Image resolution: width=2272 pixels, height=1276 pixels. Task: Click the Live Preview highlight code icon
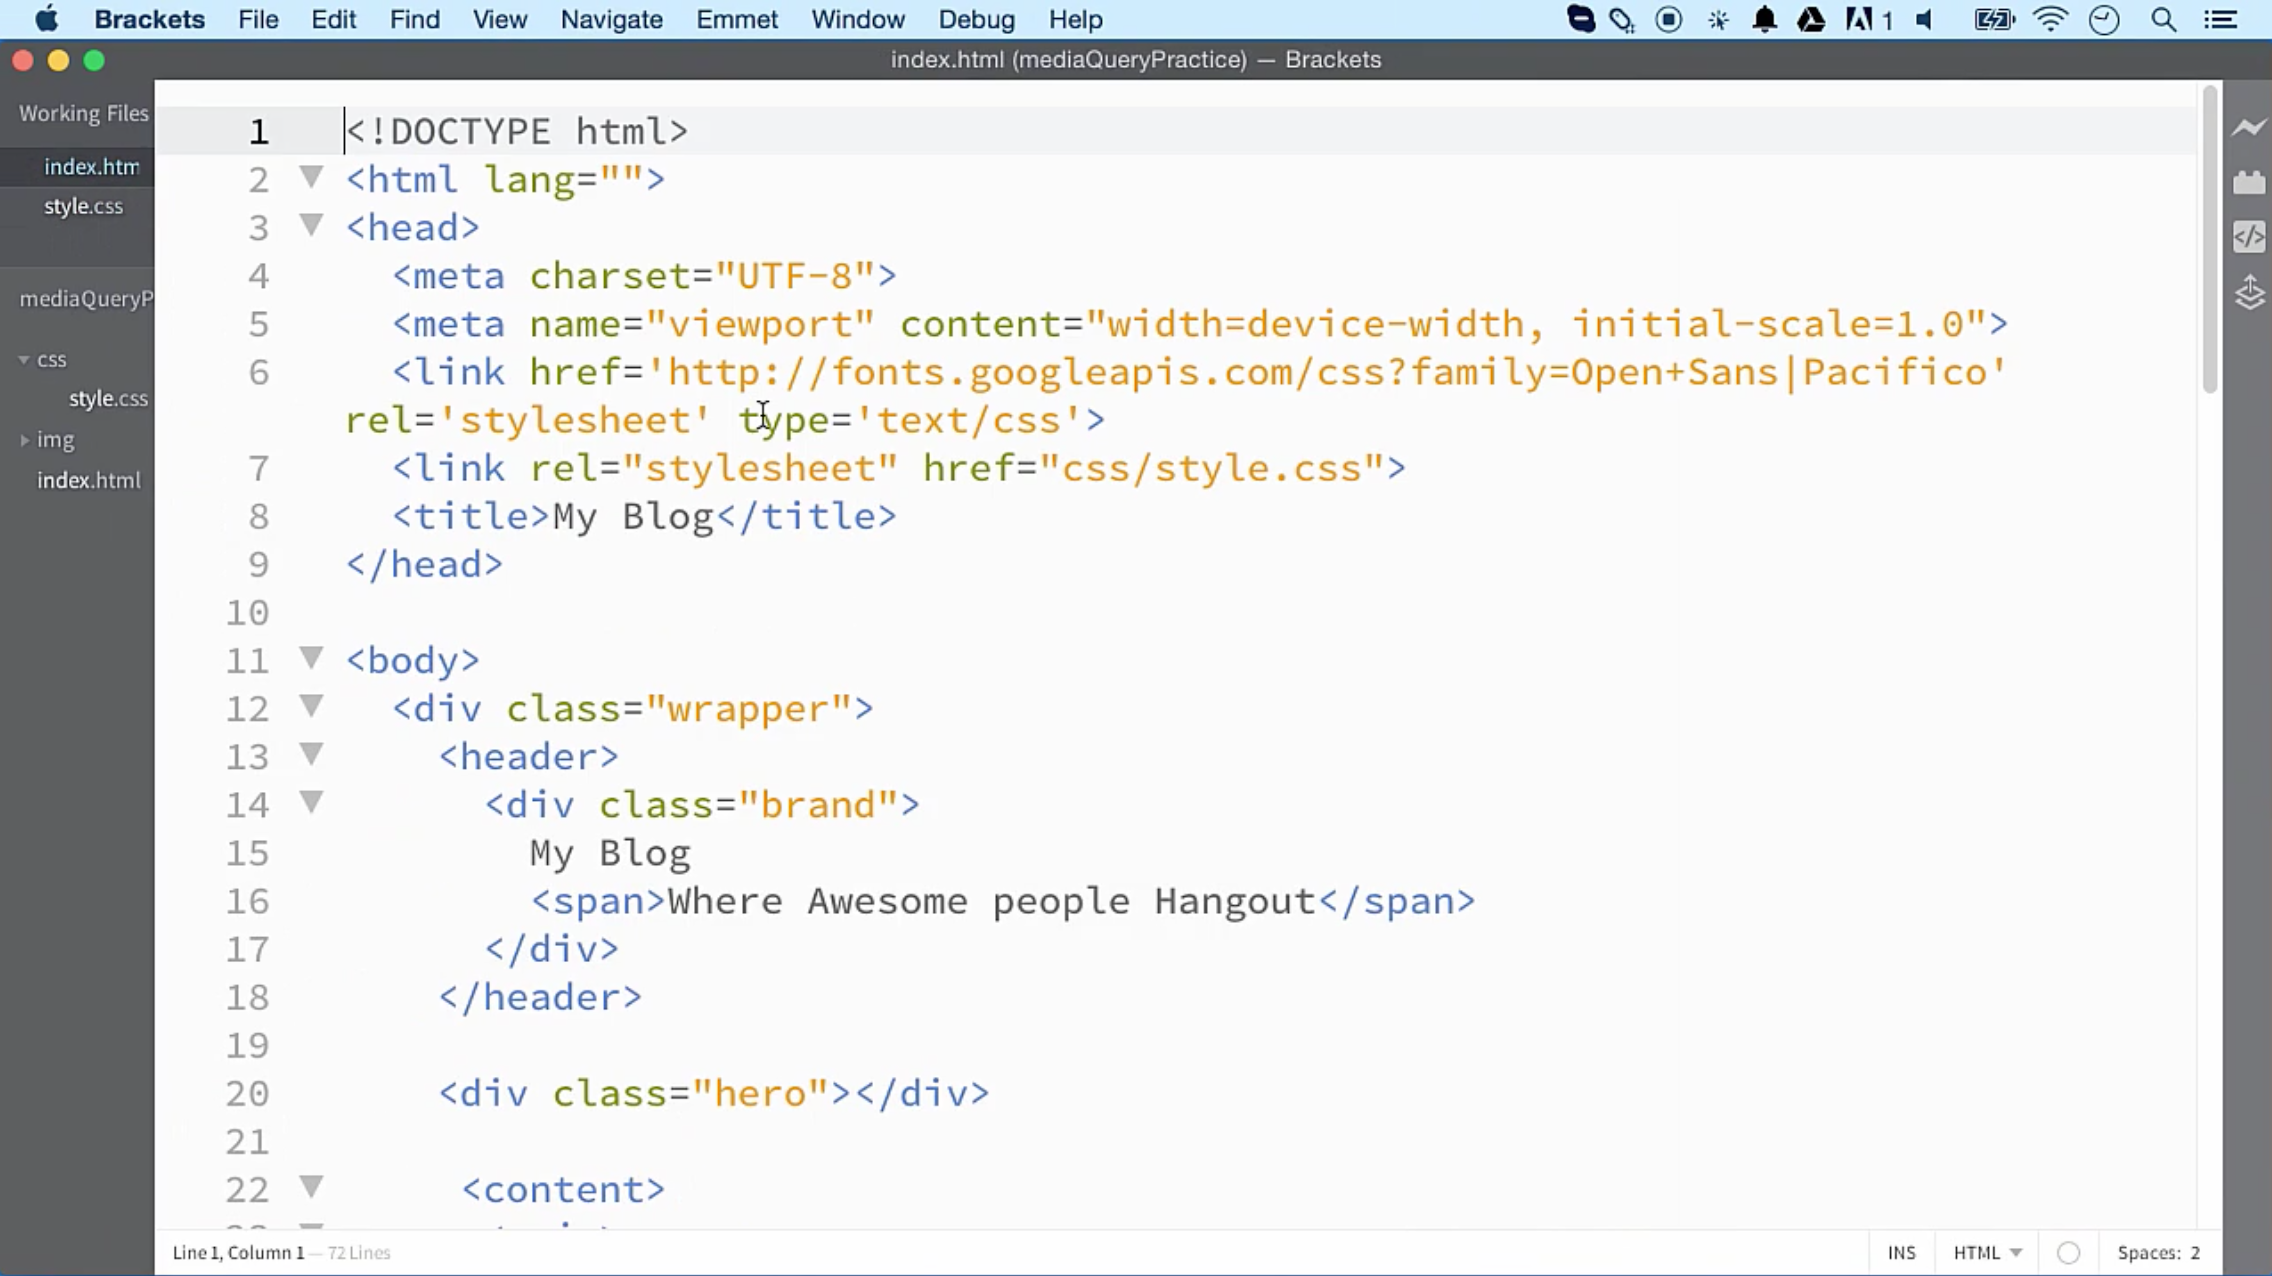point(2250,237)
